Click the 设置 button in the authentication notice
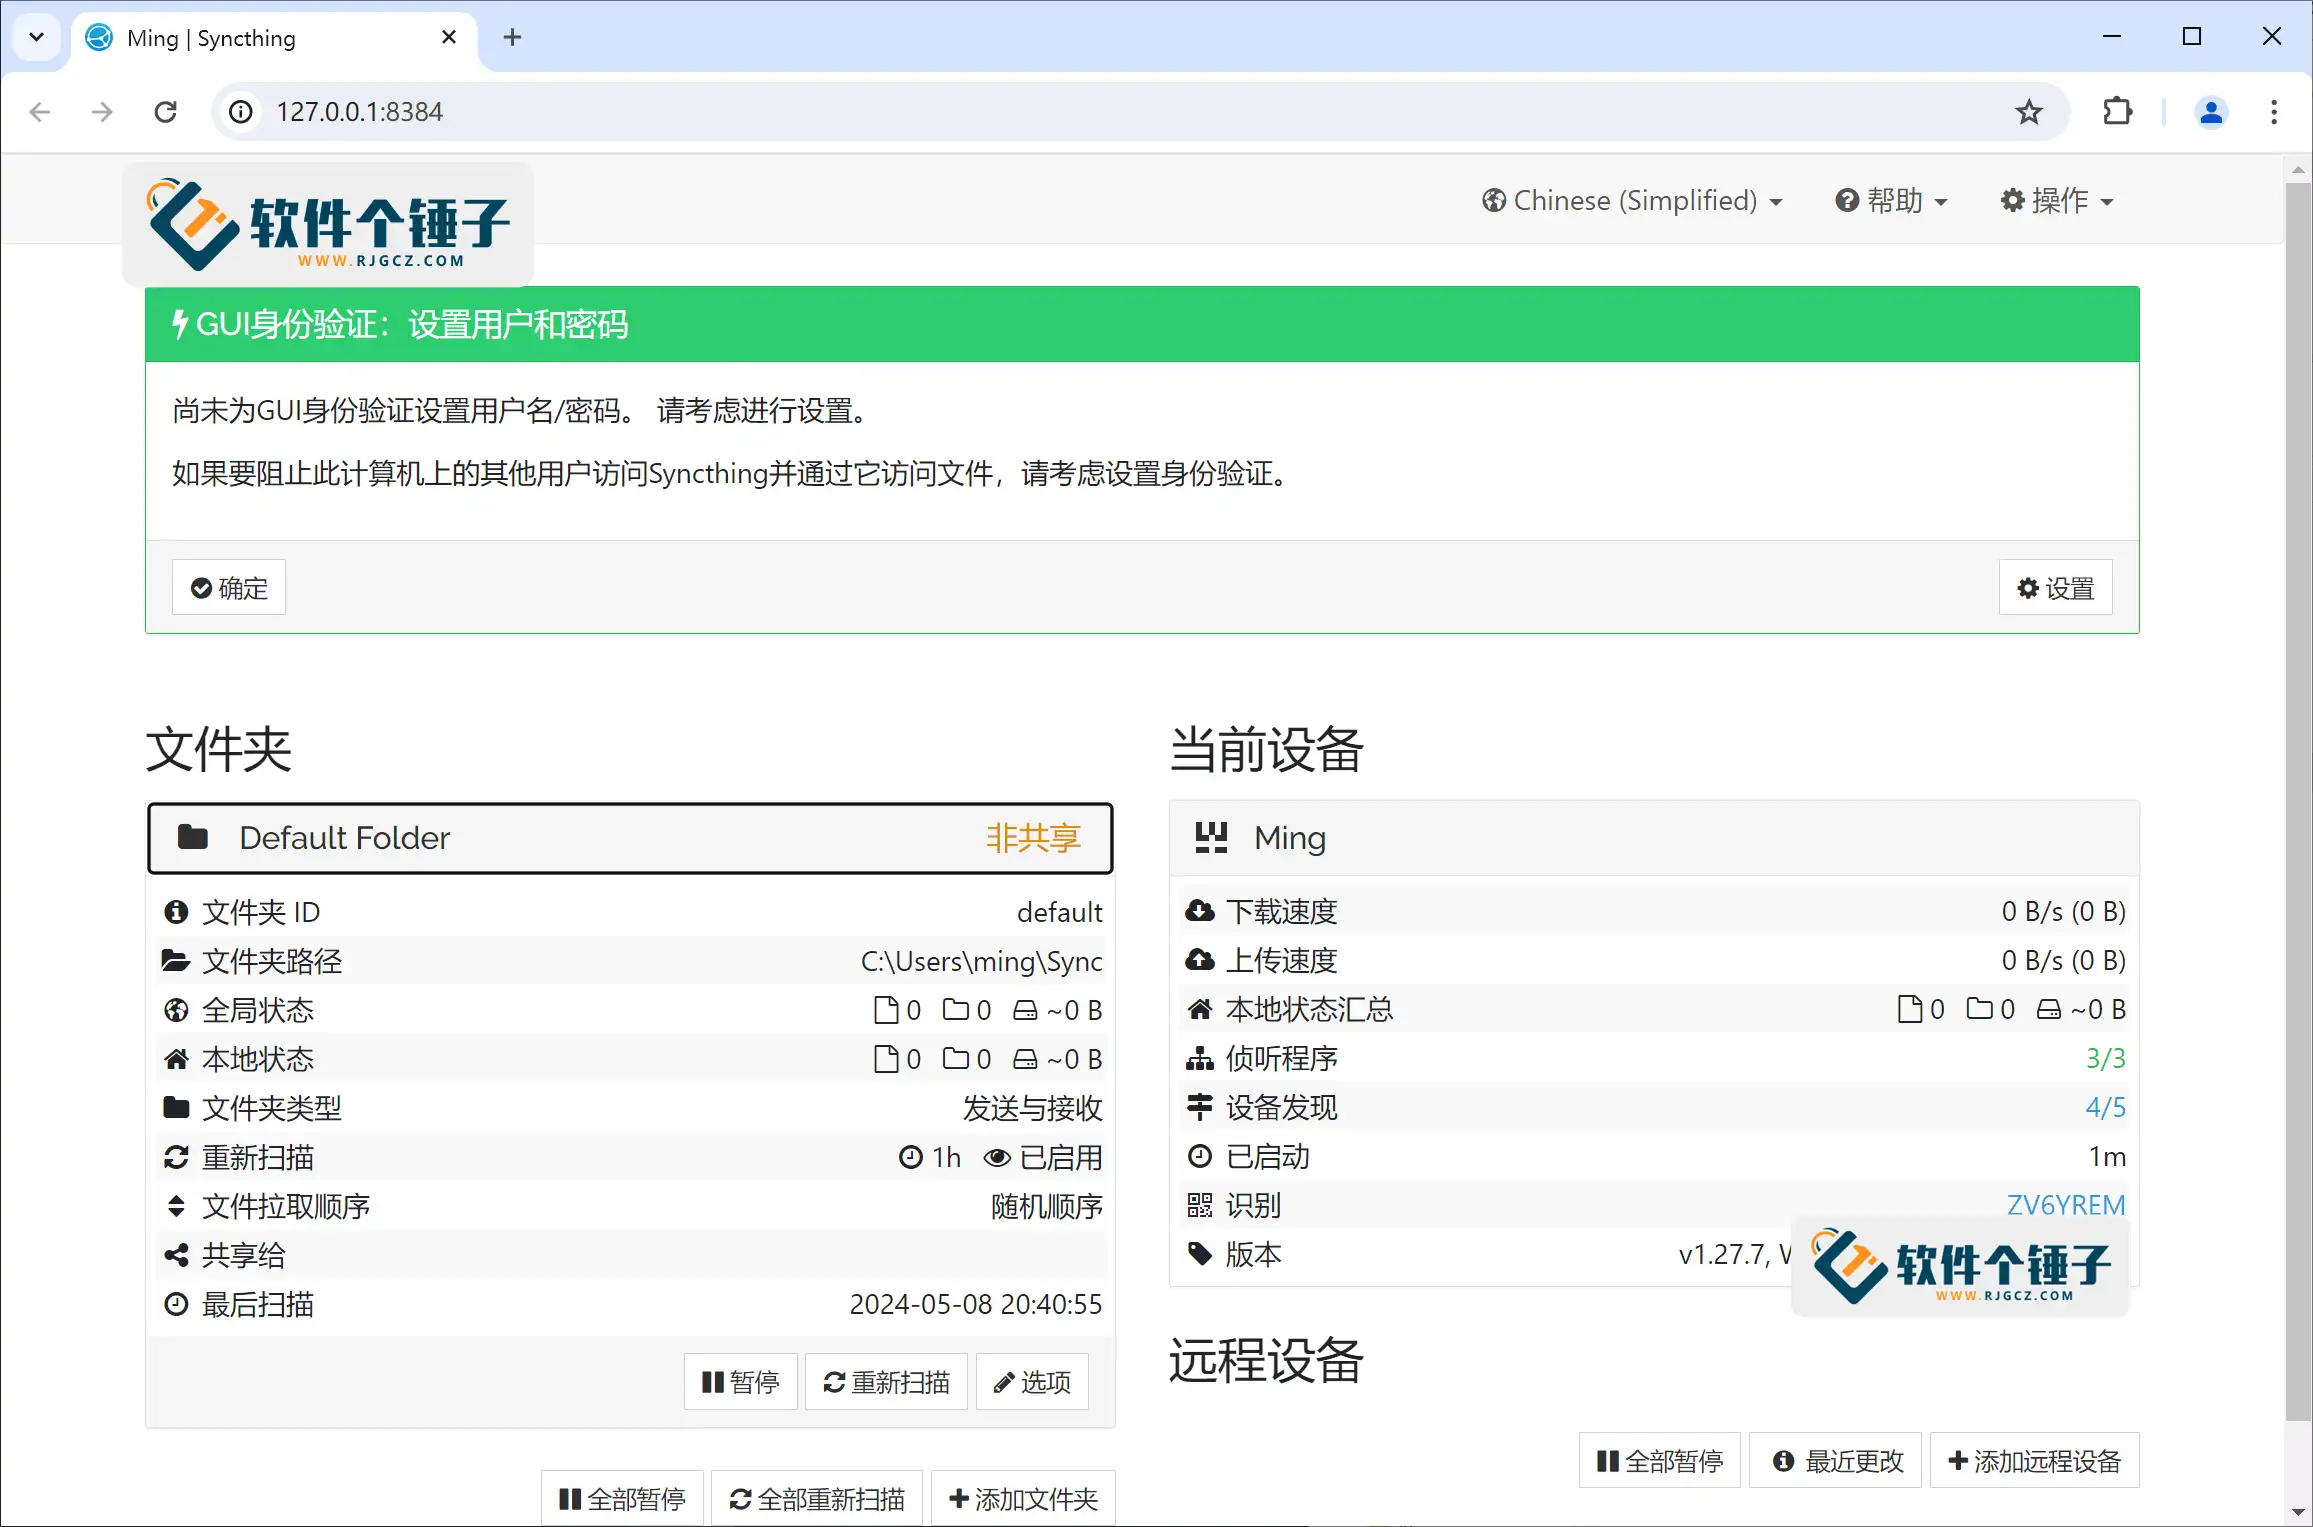 pyautogui.click(x=2056, y=588)
